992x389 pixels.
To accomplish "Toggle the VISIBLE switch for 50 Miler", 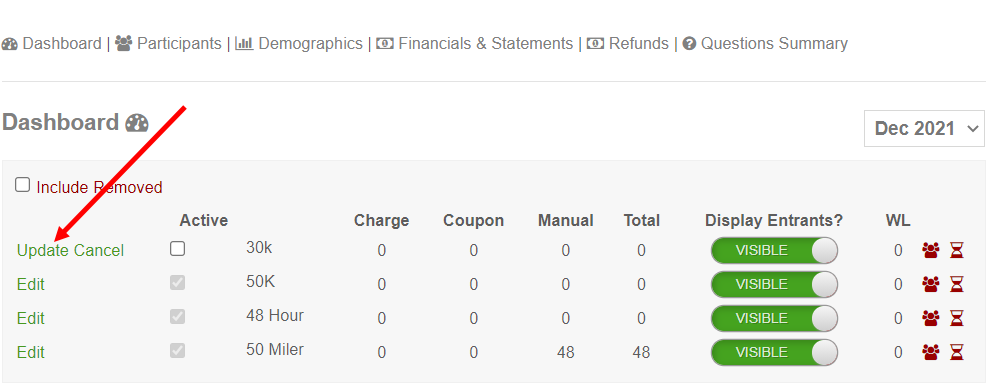I will 774,352.
